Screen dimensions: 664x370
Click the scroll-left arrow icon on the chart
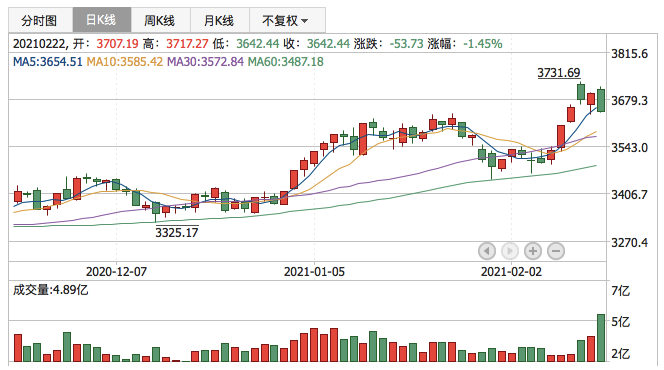(487, 251)
